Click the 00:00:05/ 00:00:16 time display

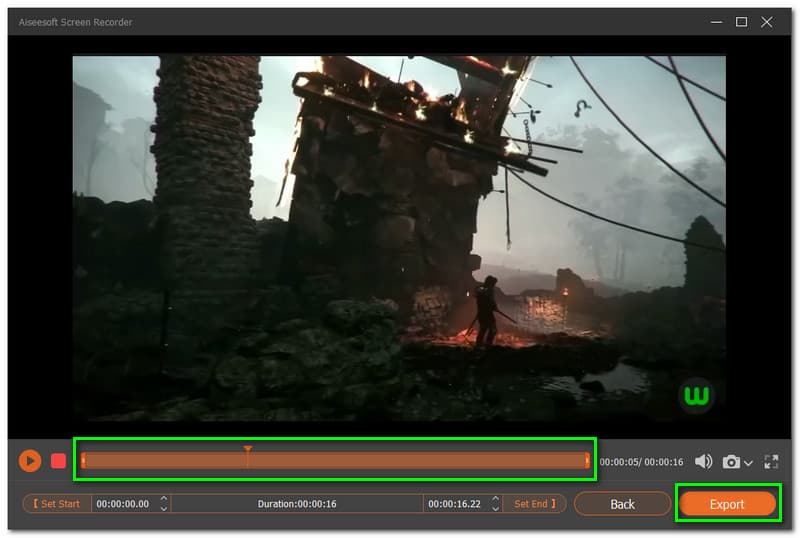click(641, 462)
